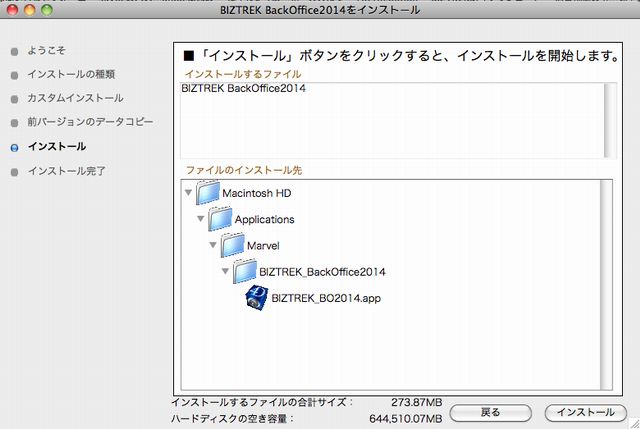The width and height of the screenshot is (640, 429).
Task: Click the Applications folder icon
Action: pos(220,219)
